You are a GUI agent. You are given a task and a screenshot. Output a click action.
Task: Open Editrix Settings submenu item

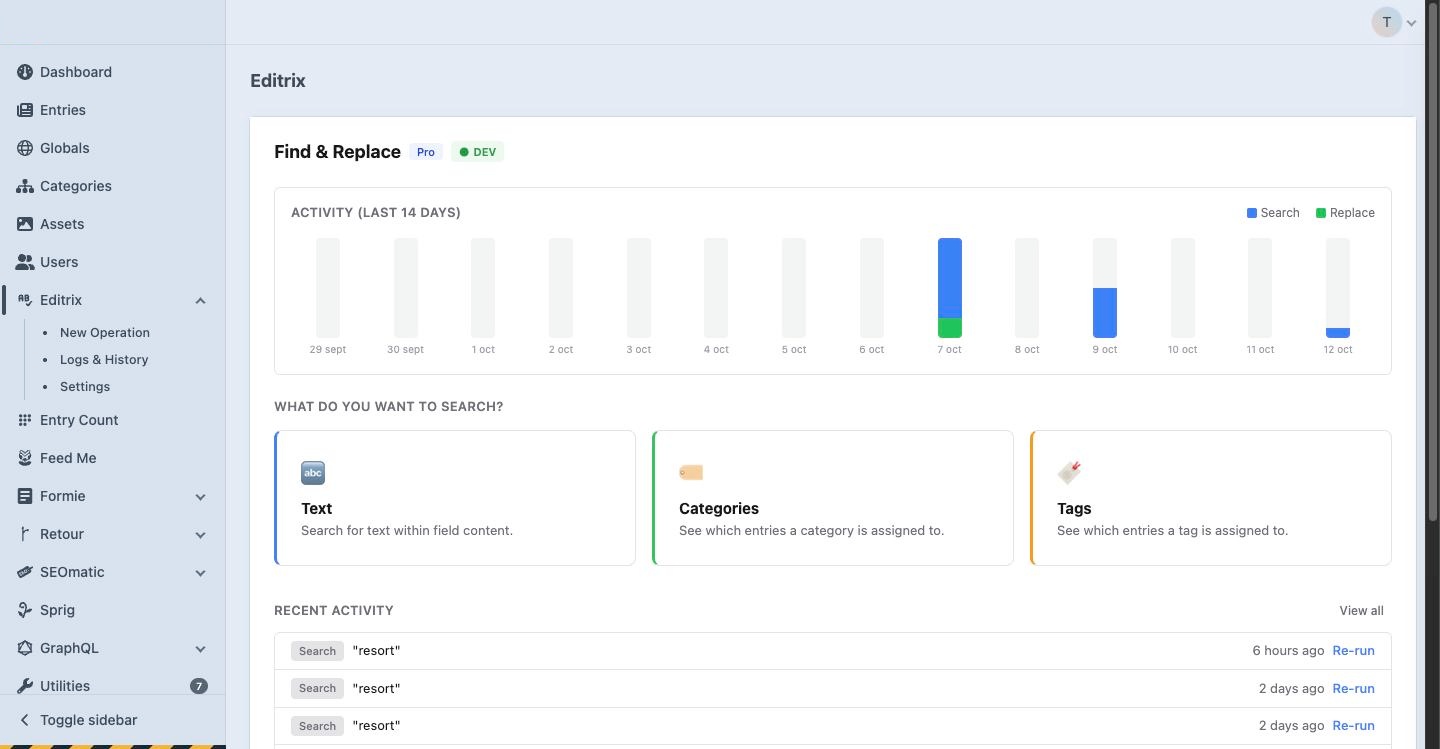pos(85,386)
